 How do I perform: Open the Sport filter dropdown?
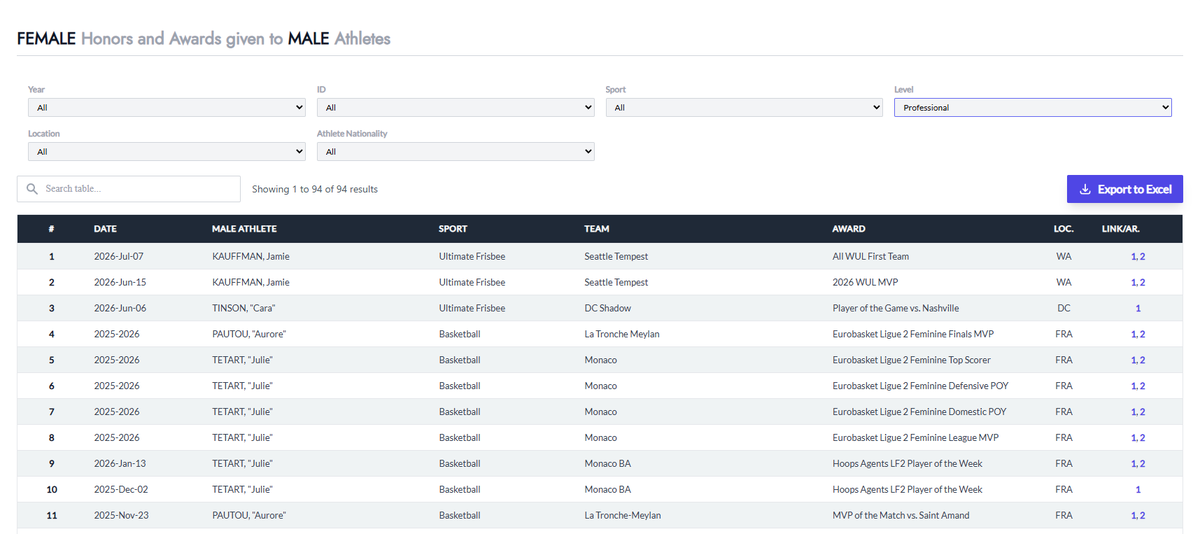744,107
